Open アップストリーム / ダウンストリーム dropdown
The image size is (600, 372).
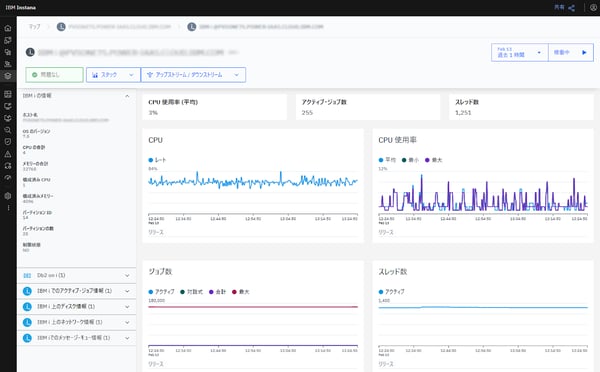(x=193, y=75)
